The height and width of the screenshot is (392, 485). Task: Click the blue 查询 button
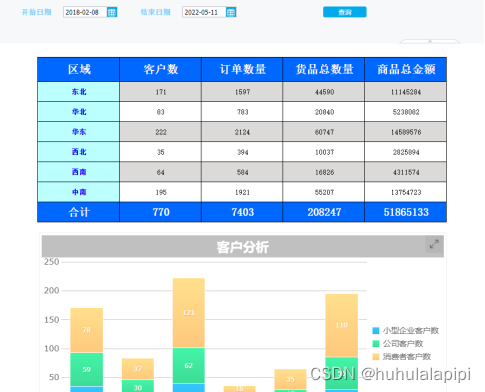click(345, 12)
